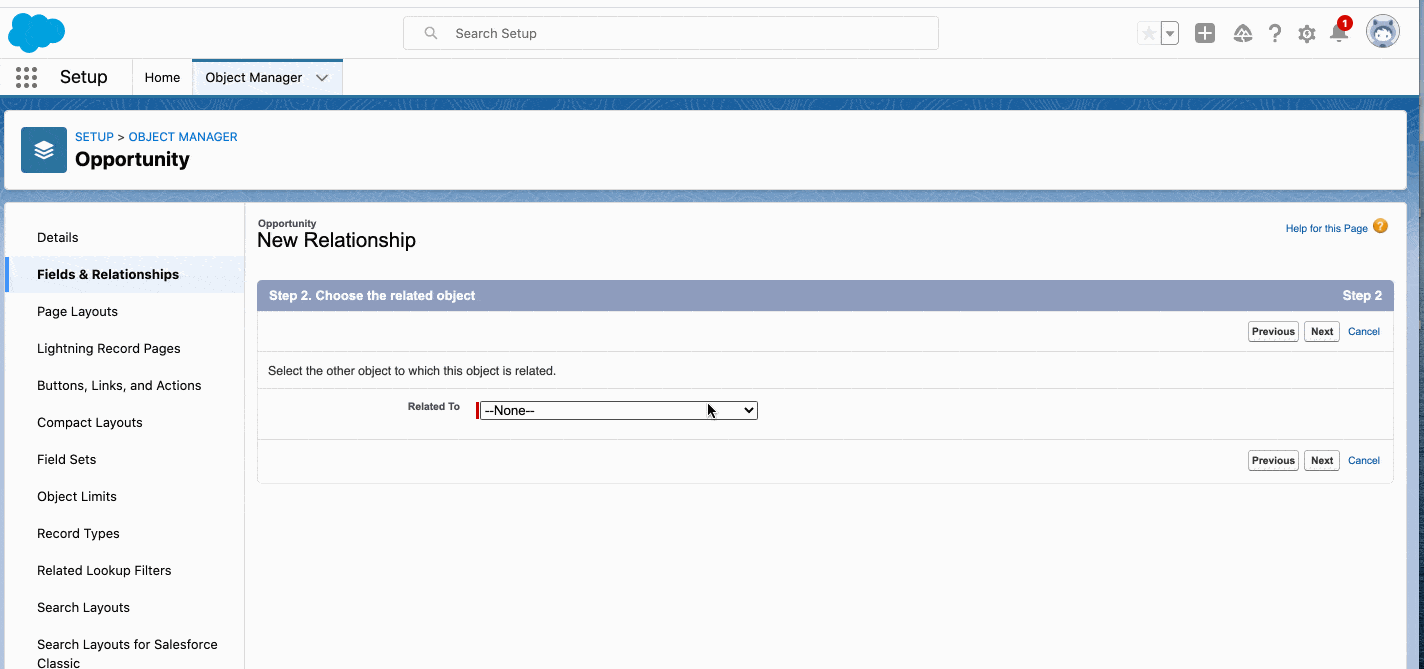Click the favorites star icon
The height and width of the screenshot is (669, 1424).
tap(1148, 33)
